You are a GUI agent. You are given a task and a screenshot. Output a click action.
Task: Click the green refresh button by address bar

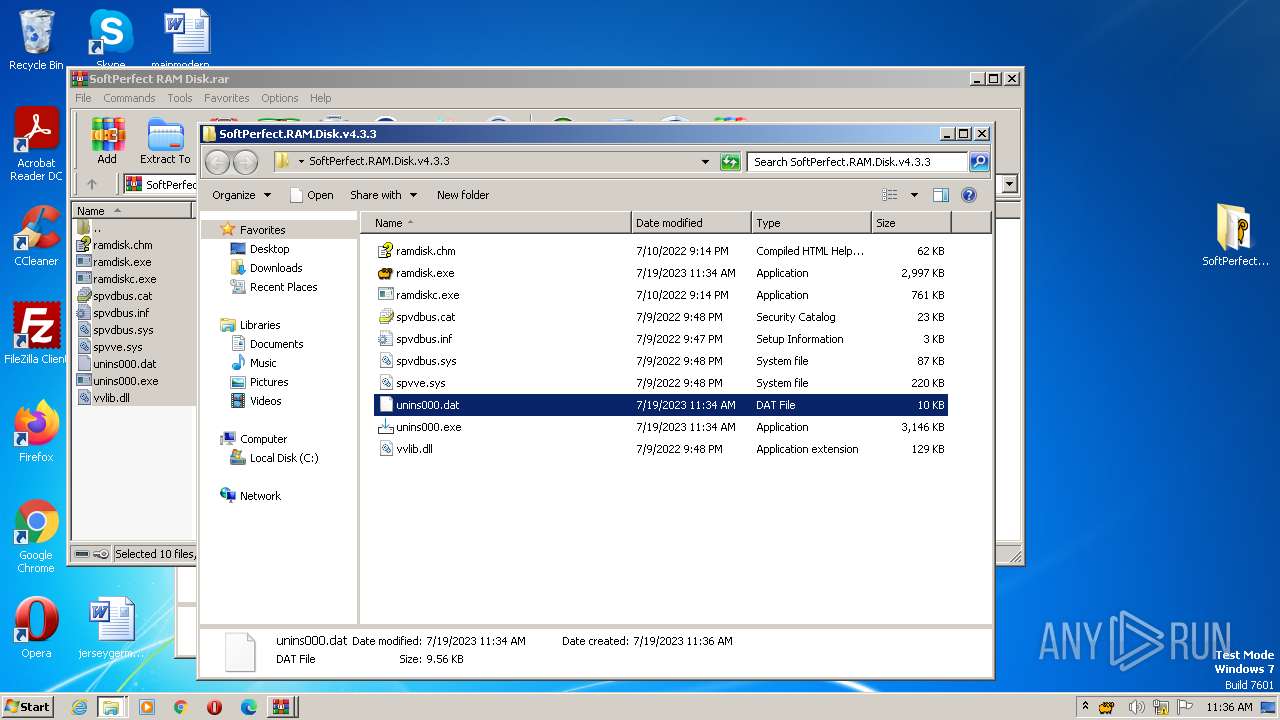(x=730, y=161)
